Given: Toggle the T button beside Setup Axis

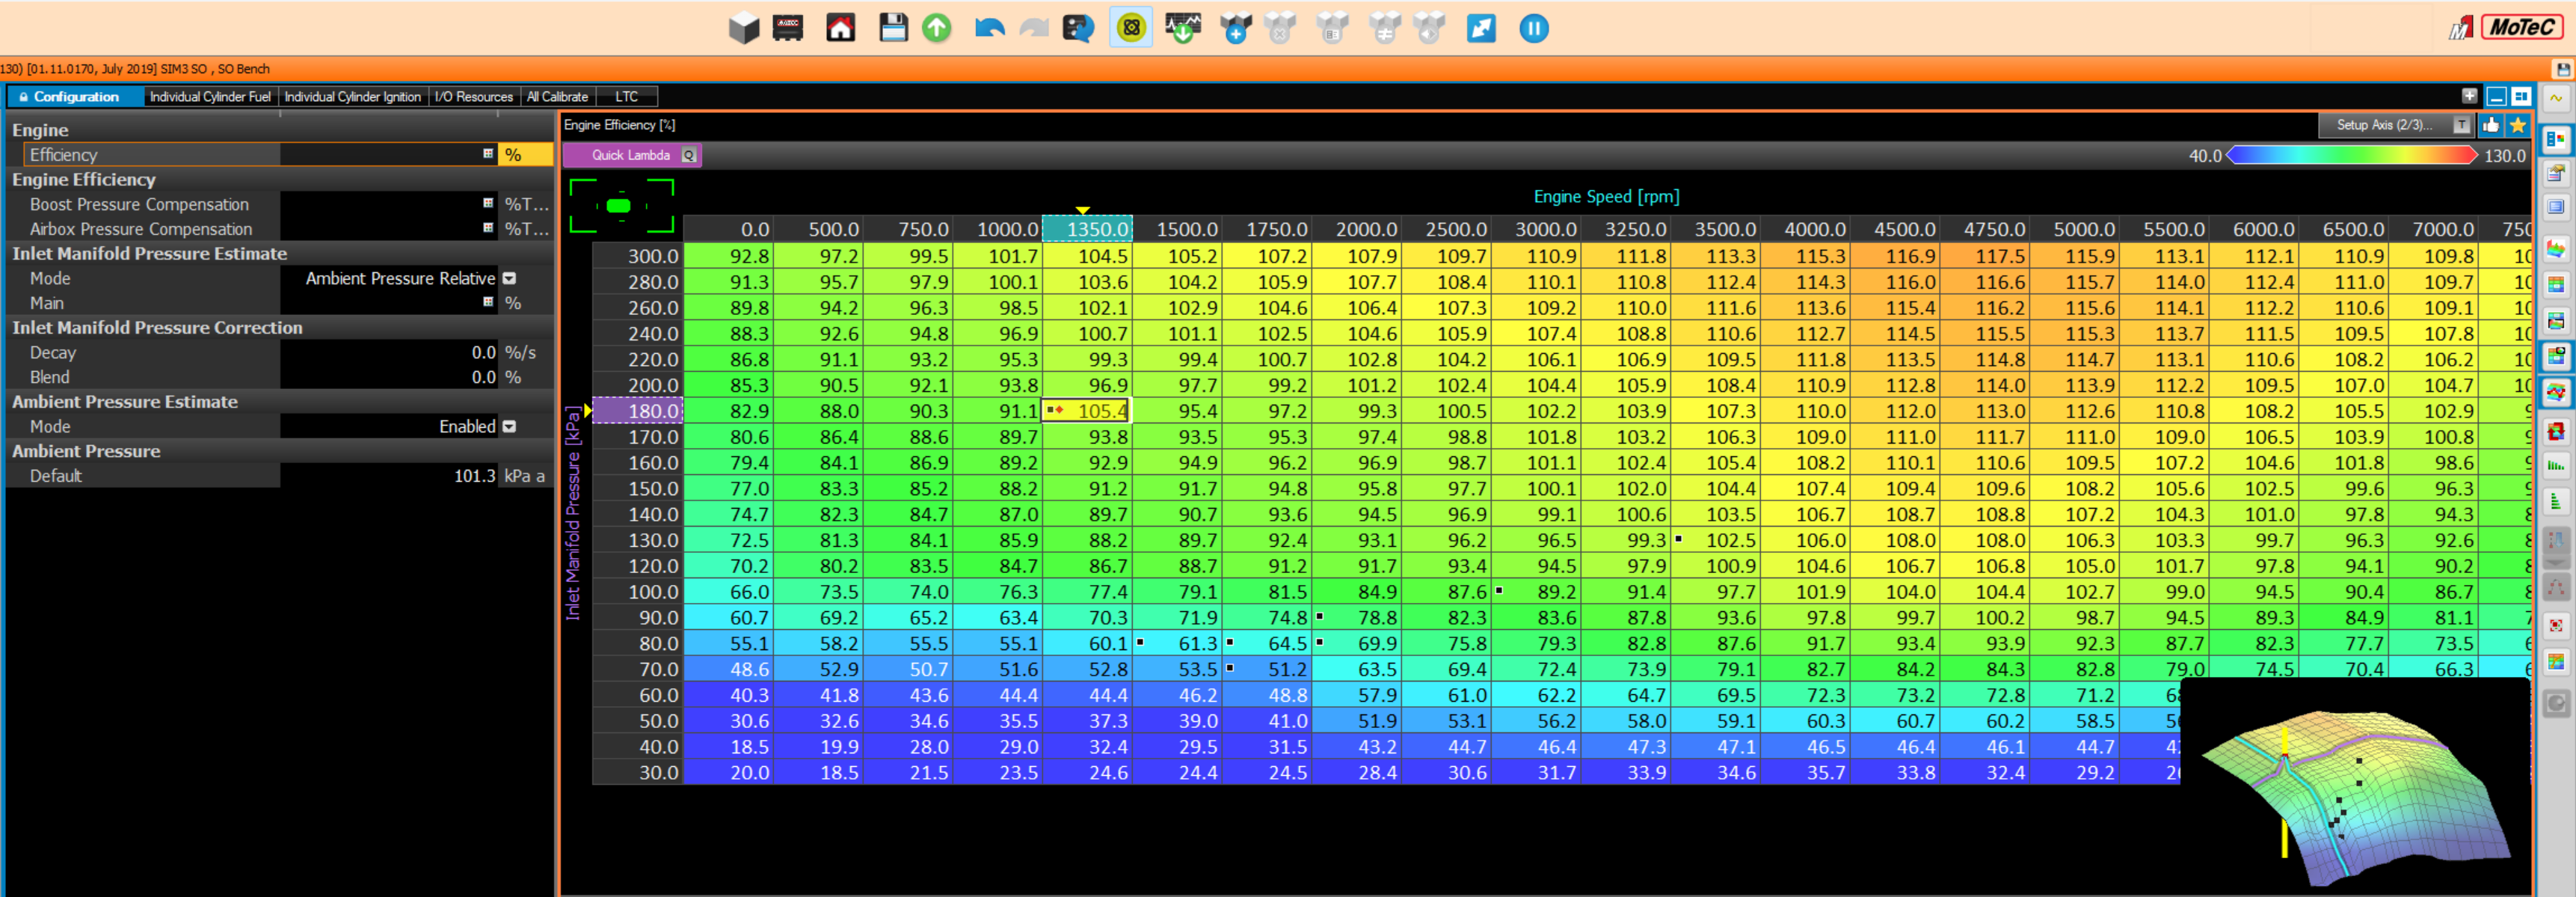Looking at the screenshot, I should coord(2461,125).
